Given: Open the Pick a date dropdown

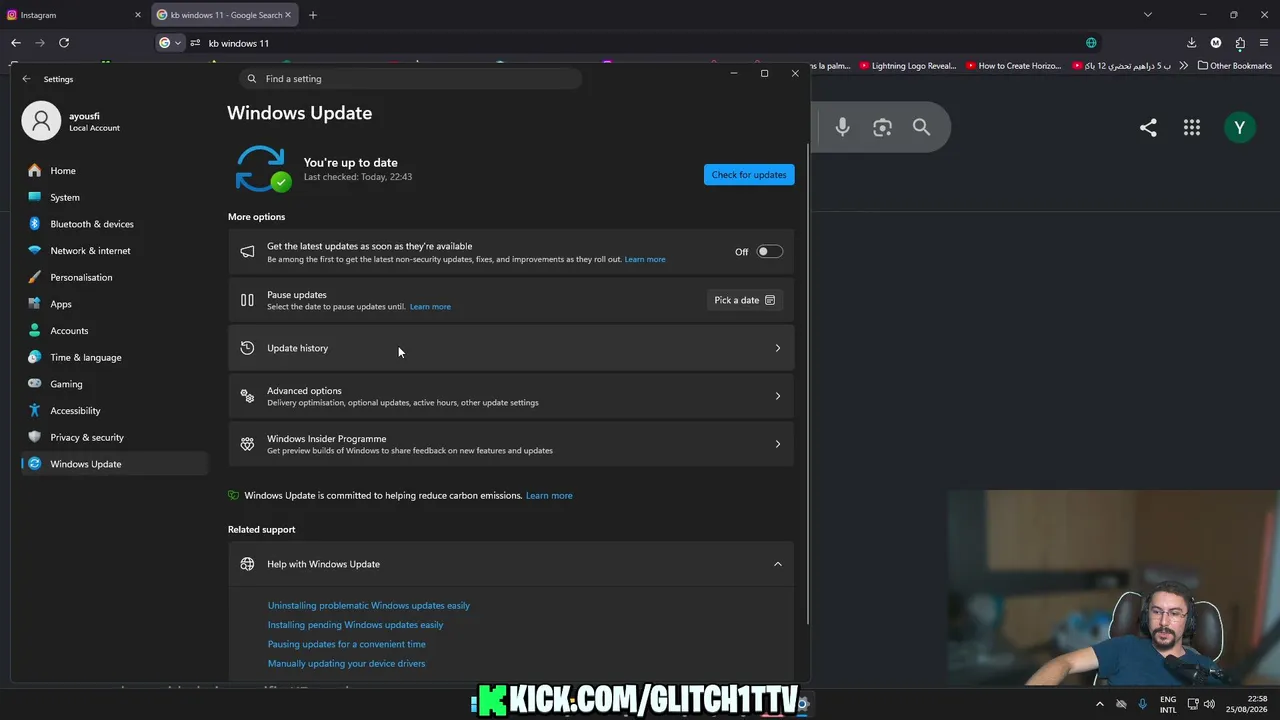Looking at the screenshot, I should (x=745, y=300).
